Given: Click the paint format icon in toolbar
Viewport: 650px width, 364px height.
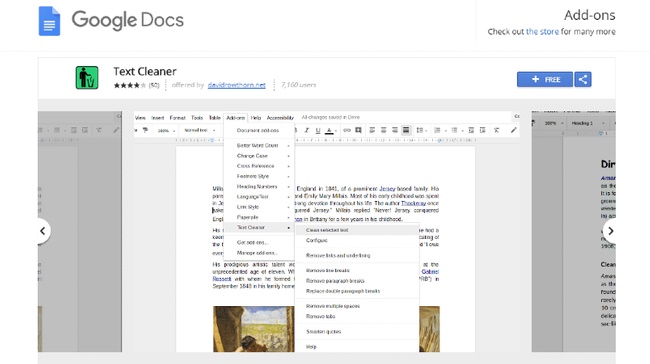Looking at the screenshot, I should [145, 130].
